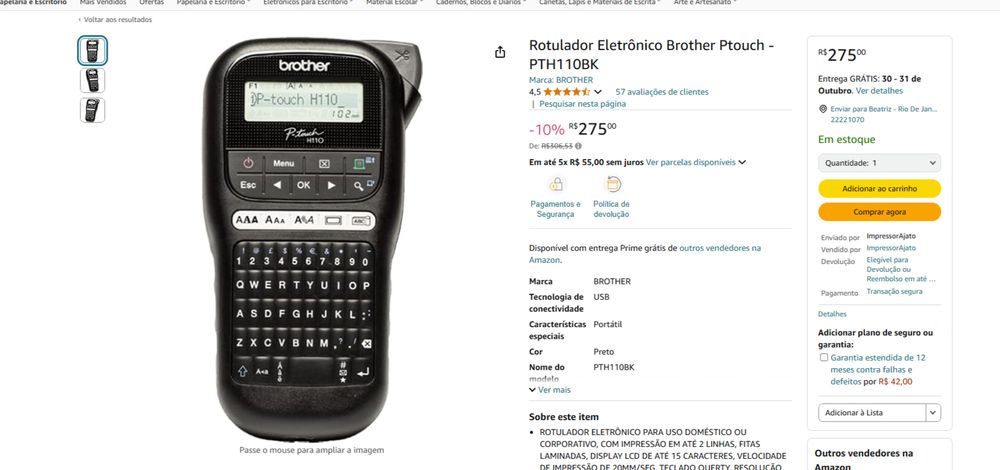Click the Comprar agora button
The height and width of the screenshot is (470, 1000).
coord(879,212)
